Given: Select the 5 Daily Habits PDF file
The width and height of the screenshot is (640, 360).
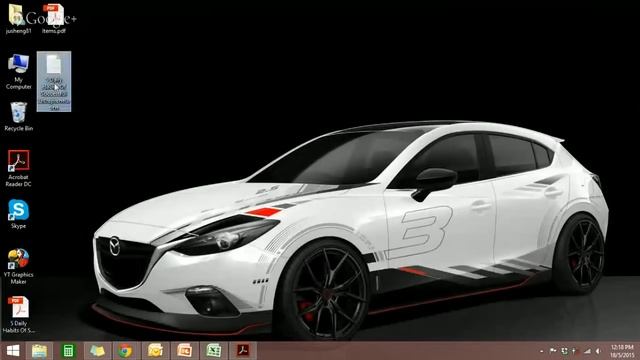Looking at the screenshot, I should pyautogui.click(x=18, y=315).
